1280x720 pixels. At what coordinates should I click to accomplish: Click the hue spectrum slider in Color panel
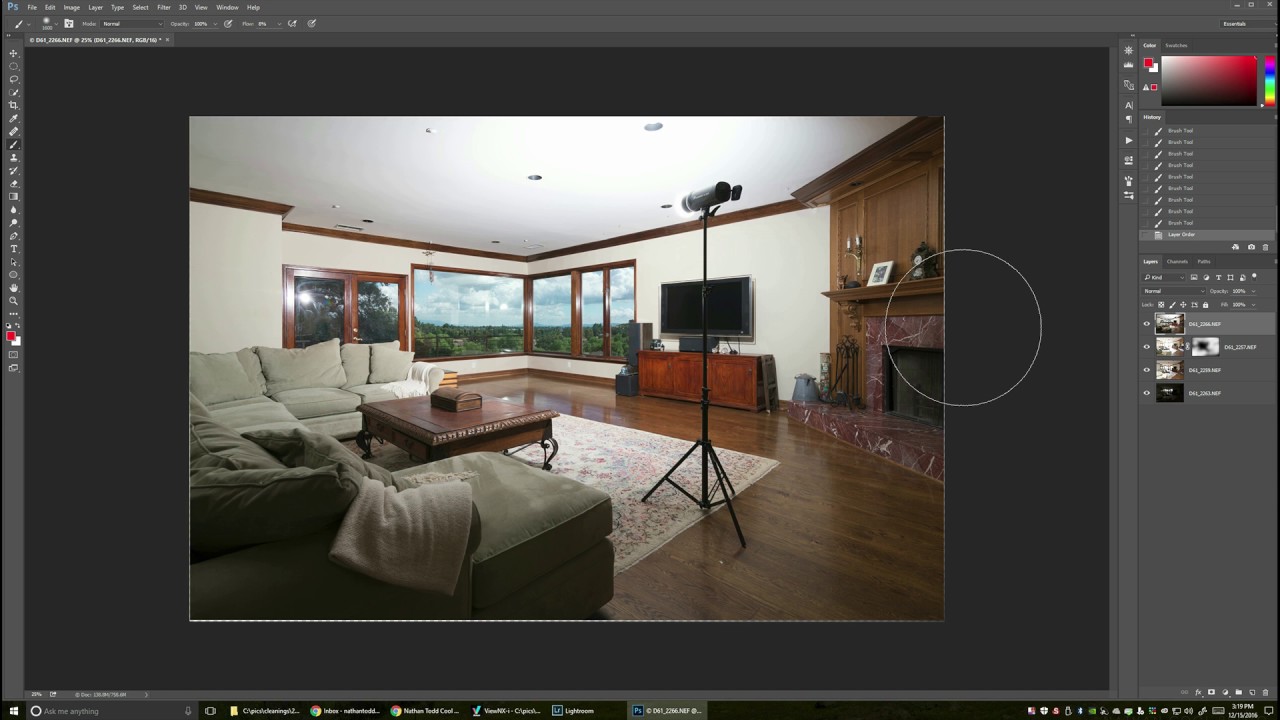pos(1269,80)
